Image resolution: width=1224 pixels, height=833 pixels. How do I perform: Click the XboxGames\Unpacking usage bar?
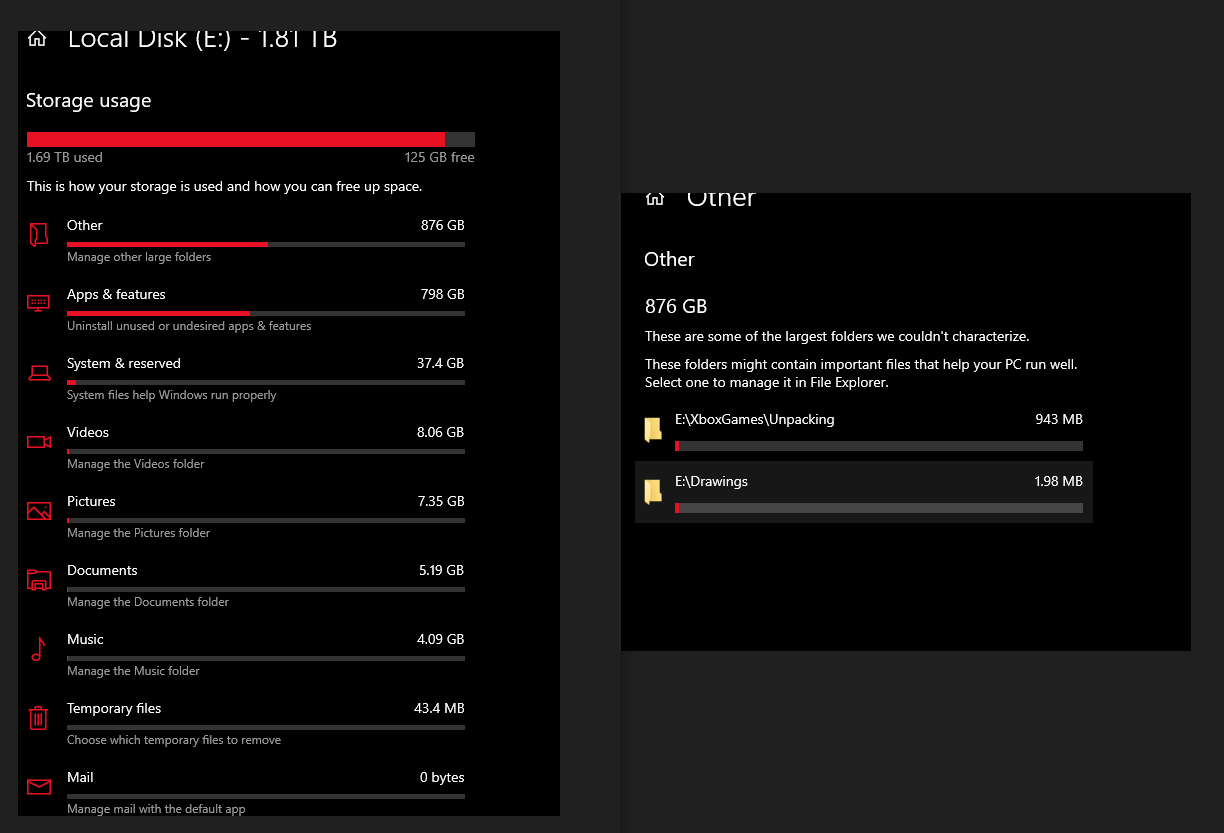[879, 446]
